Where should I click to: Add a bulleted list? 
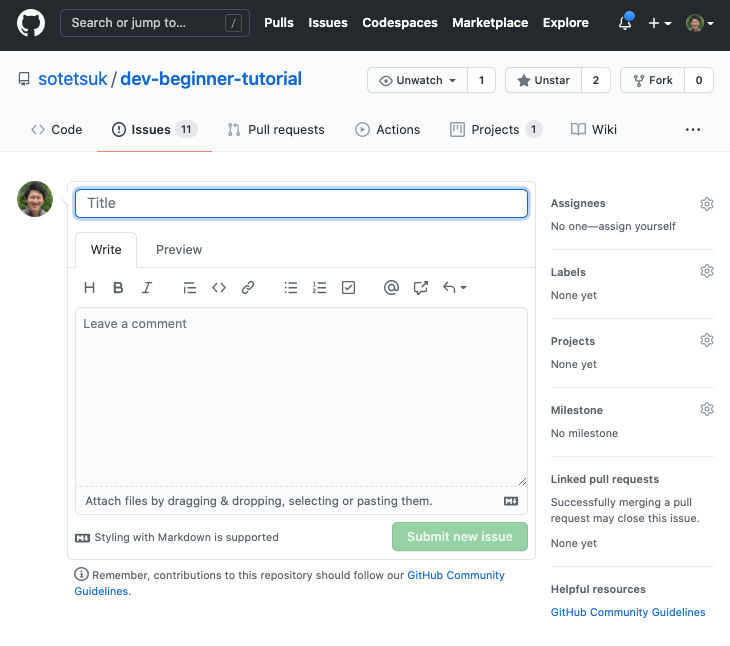tap(291, 288)
